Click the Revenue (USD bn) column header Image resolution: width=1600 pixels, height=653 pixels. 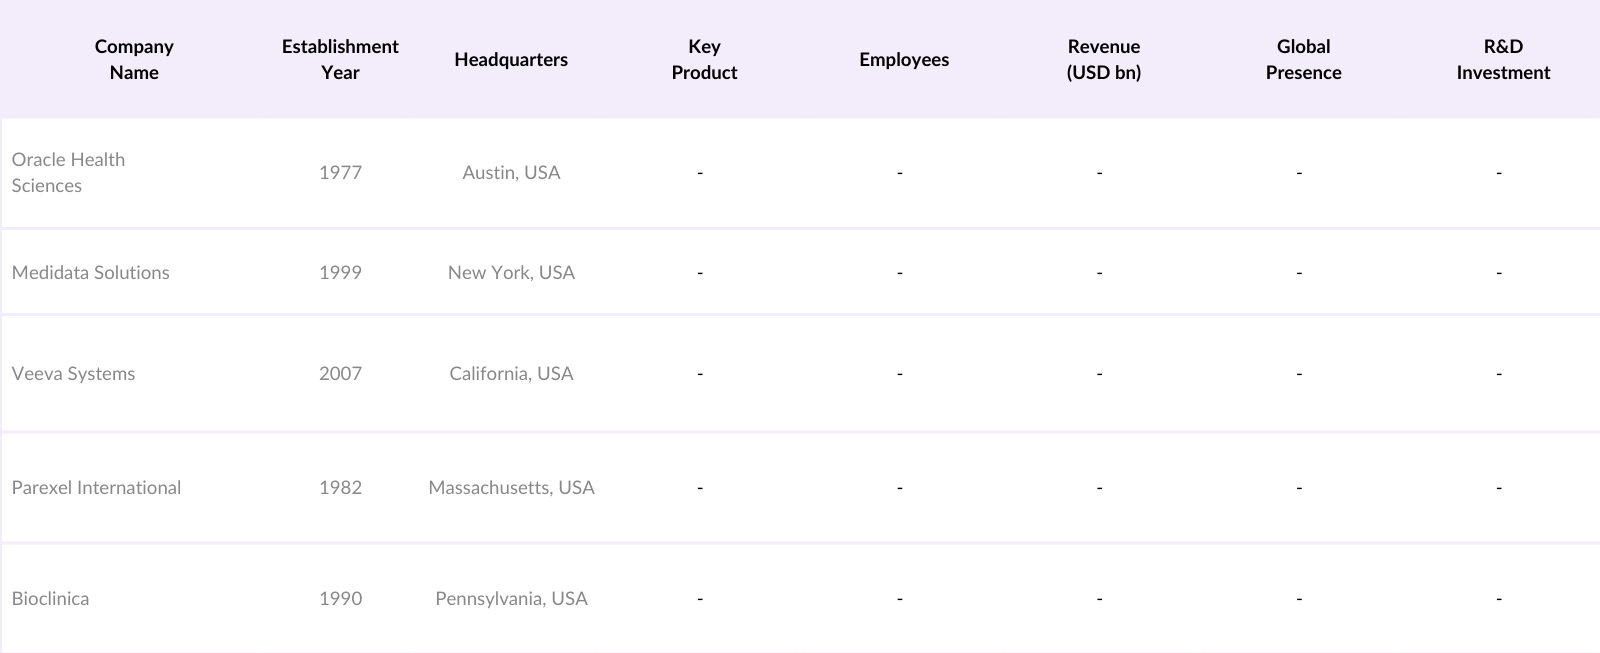click(1103, 59)
